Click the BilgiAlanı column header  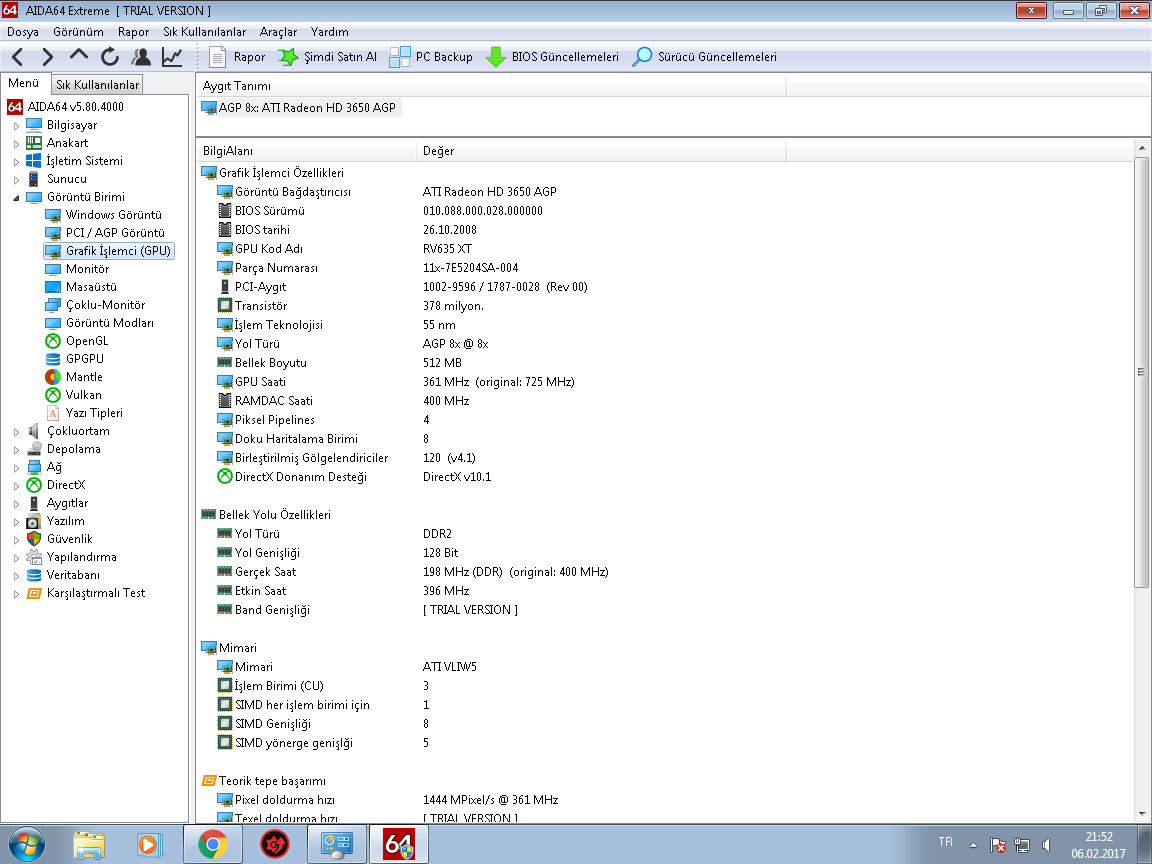[x=306, y=151]
